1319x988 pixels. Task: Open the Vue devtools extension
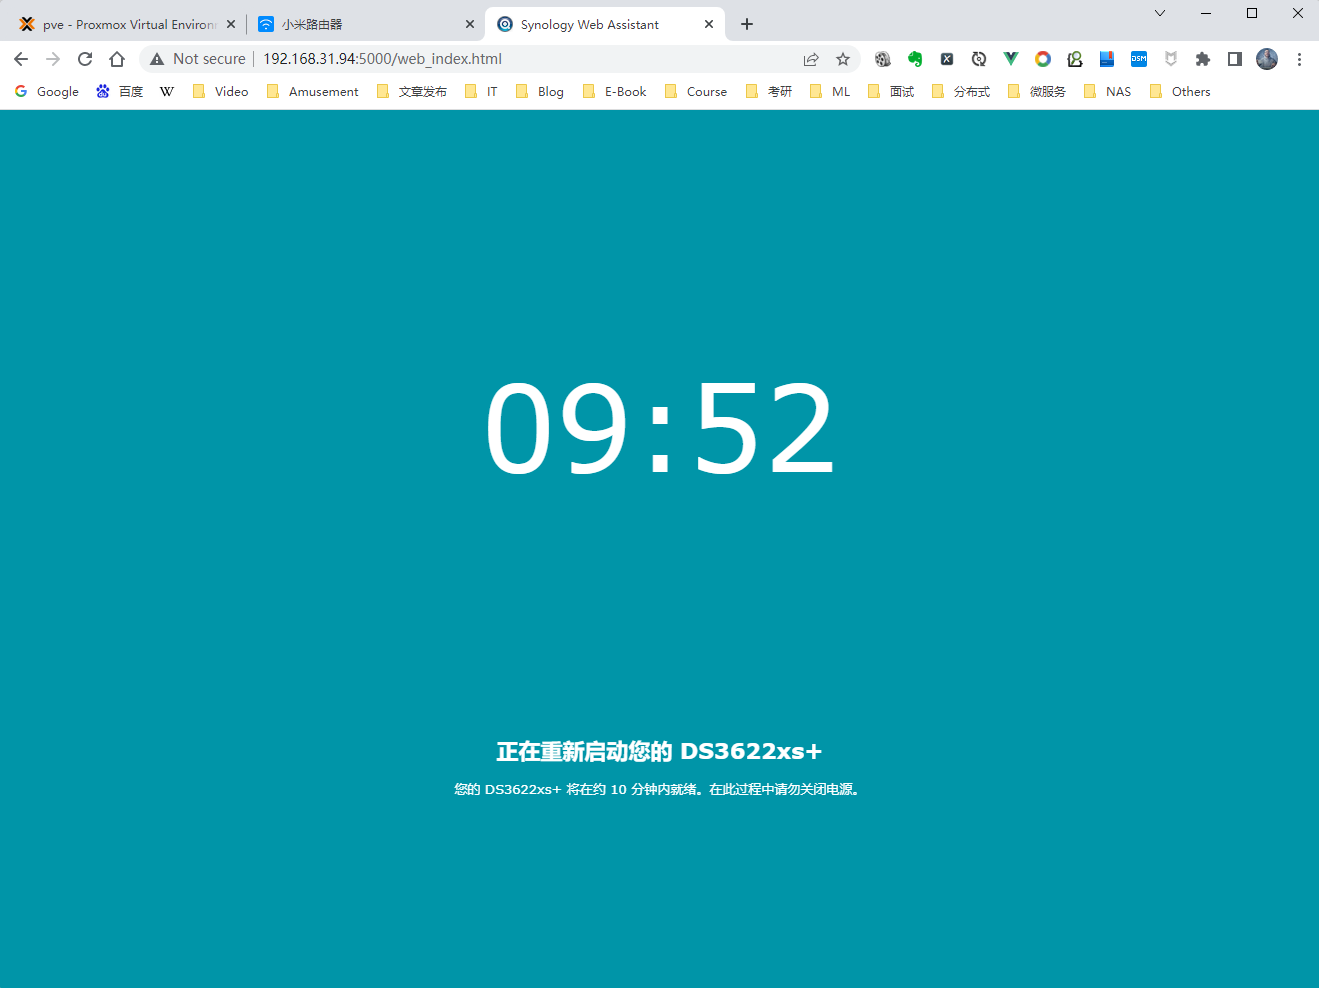point(1011,59)
